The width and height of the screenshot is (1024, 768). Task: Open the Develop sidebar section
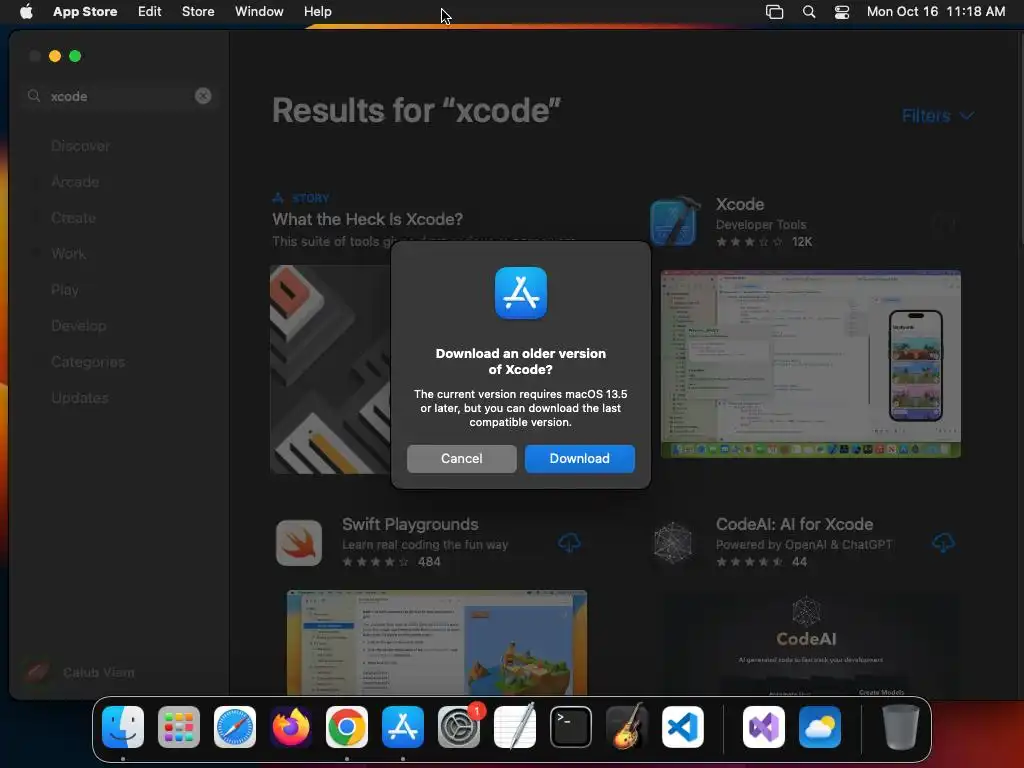pyautogui.click(x=78, y=326)
